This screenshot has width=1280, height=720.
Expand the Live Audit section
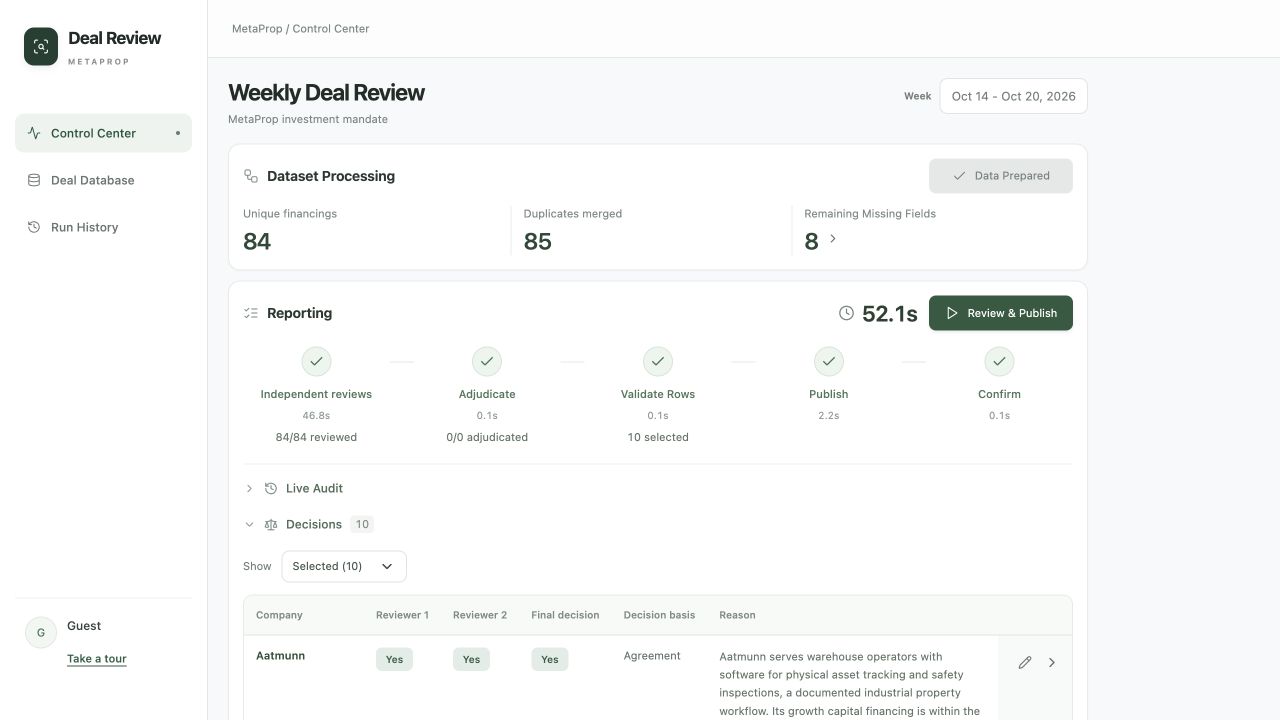point(250,488)
